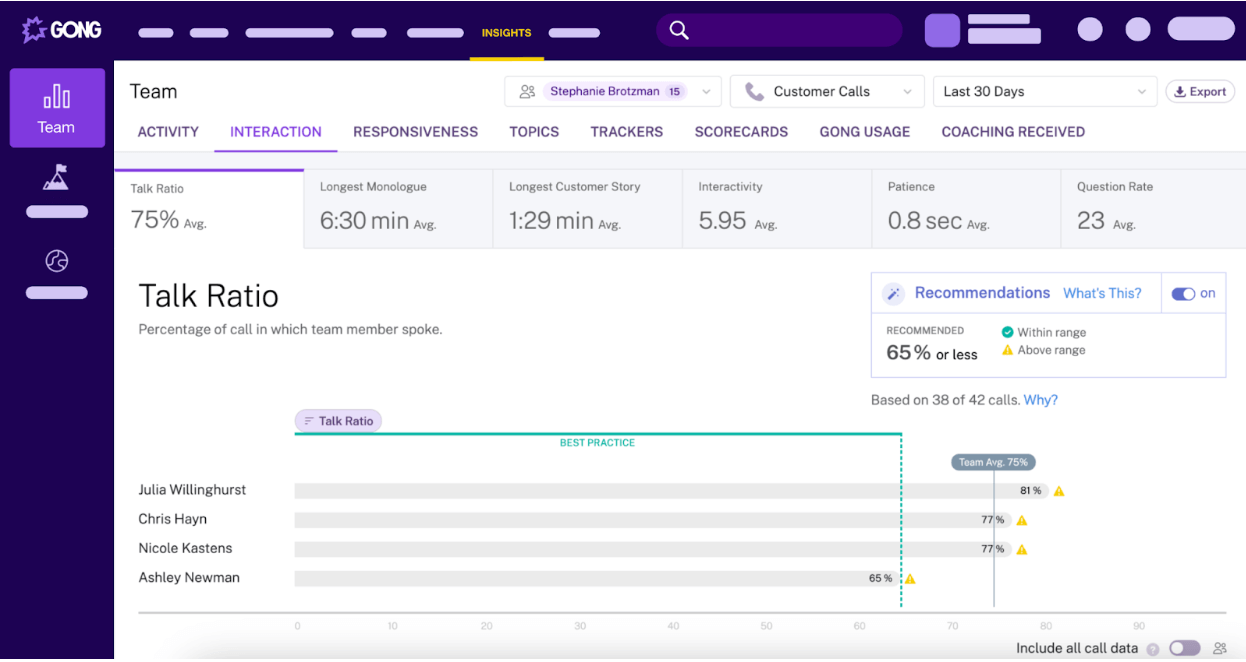The image size is (1246, 662).
Task: Click the help icon beside Include all call data
Action: click(x=1153, y=650)
